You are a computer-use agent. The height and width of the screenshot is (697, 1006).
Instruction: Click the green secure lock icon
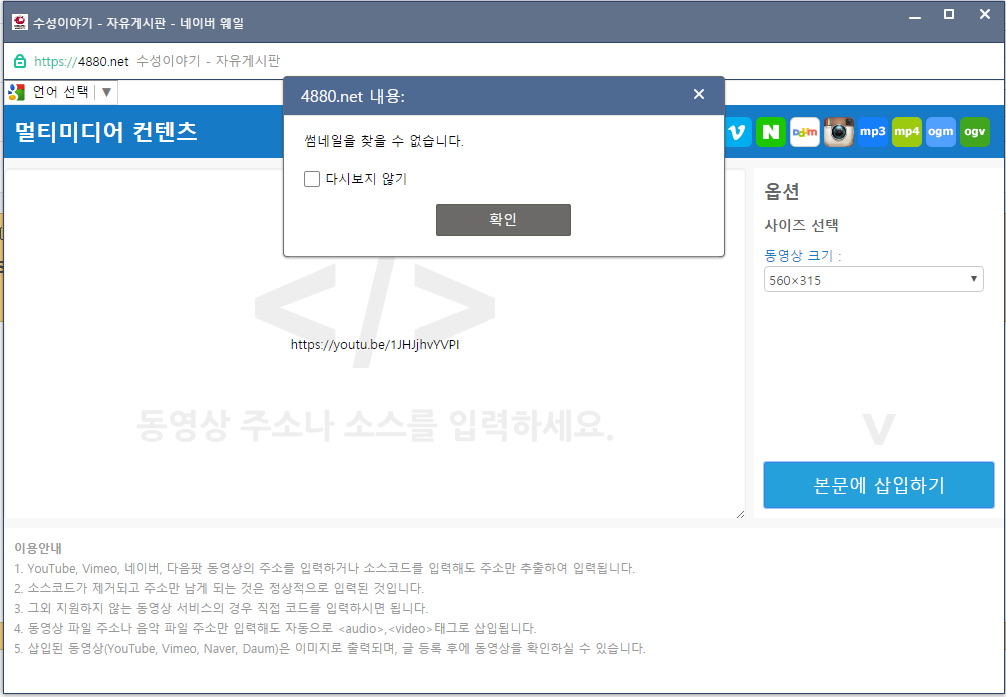tap(20, 61)
